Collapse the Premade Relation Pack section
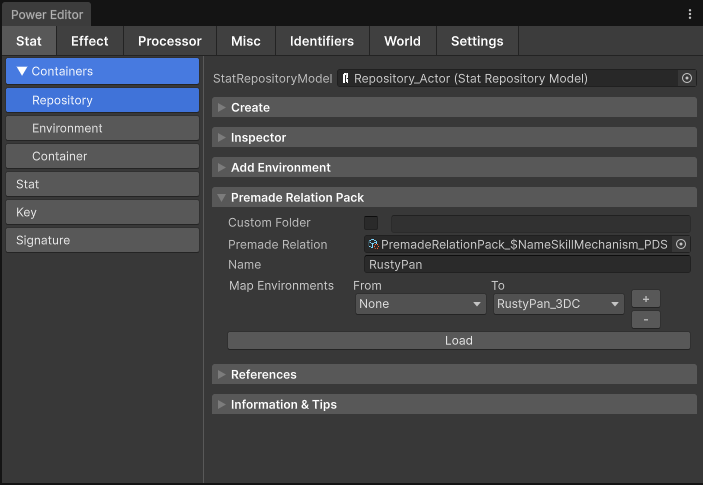 point(454,198)
